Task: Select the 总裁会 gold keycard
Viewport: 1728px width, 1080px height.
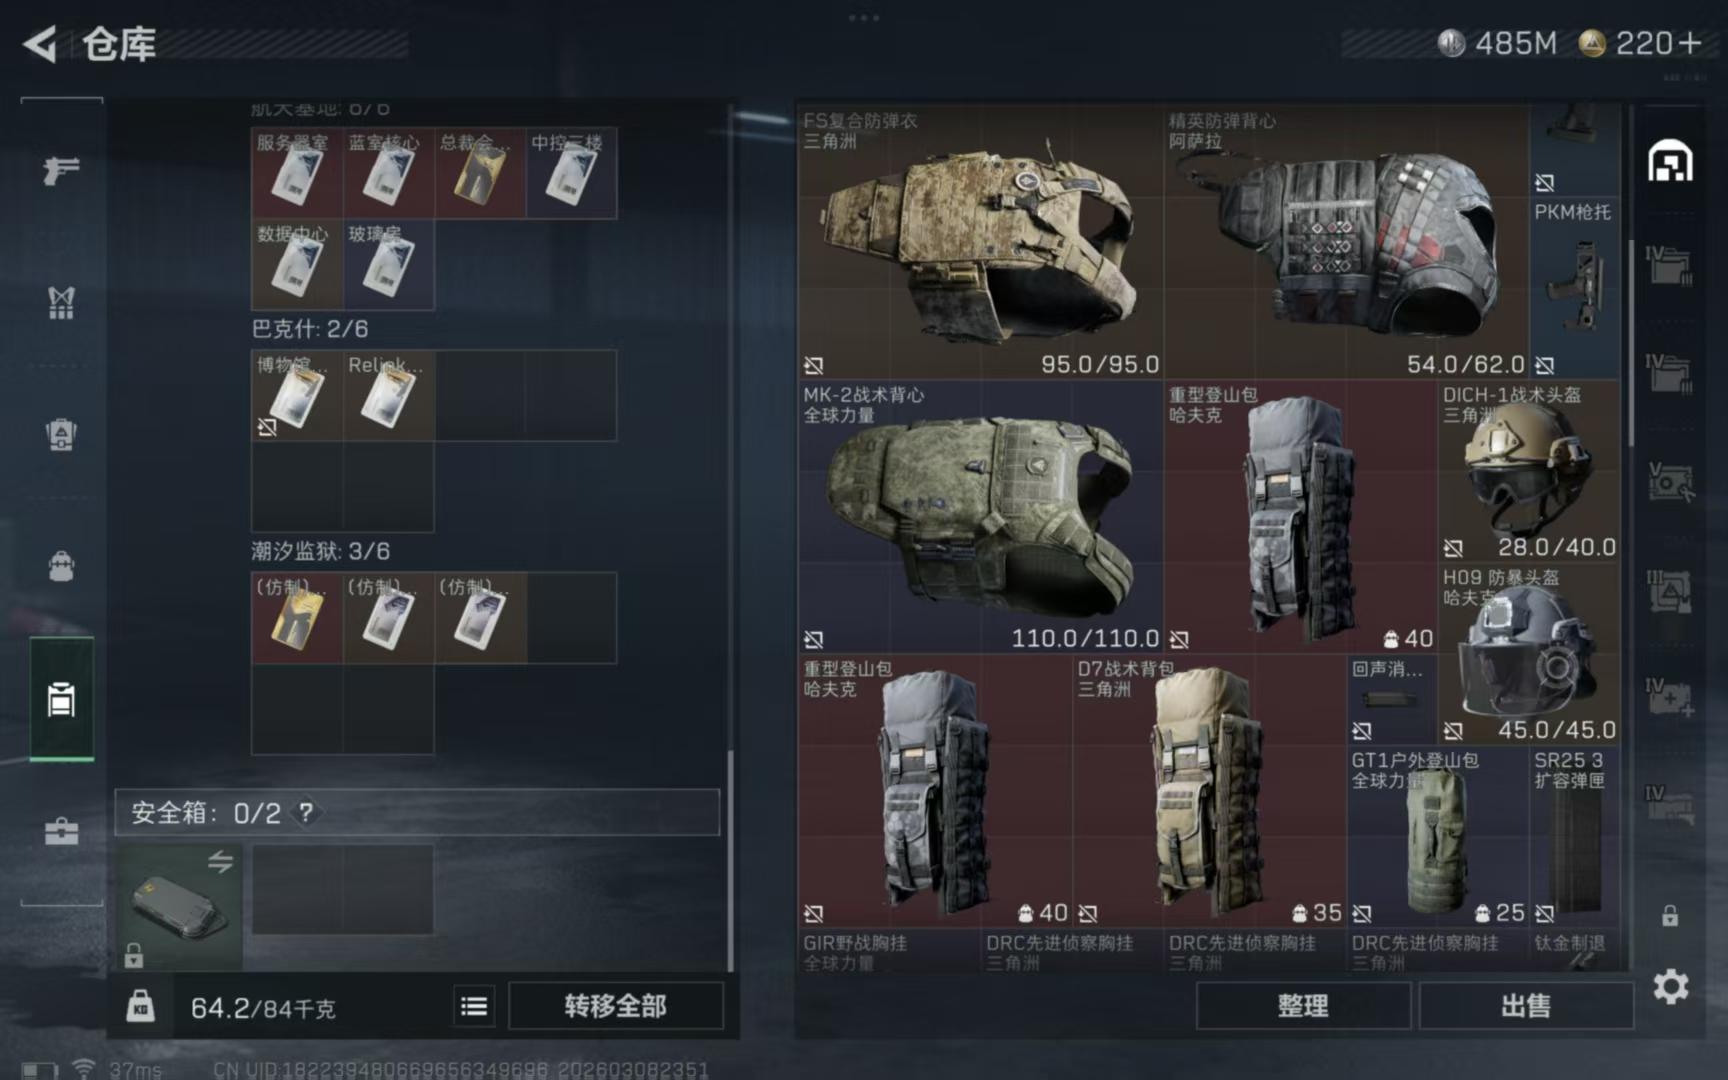Action: click(480, 173)
